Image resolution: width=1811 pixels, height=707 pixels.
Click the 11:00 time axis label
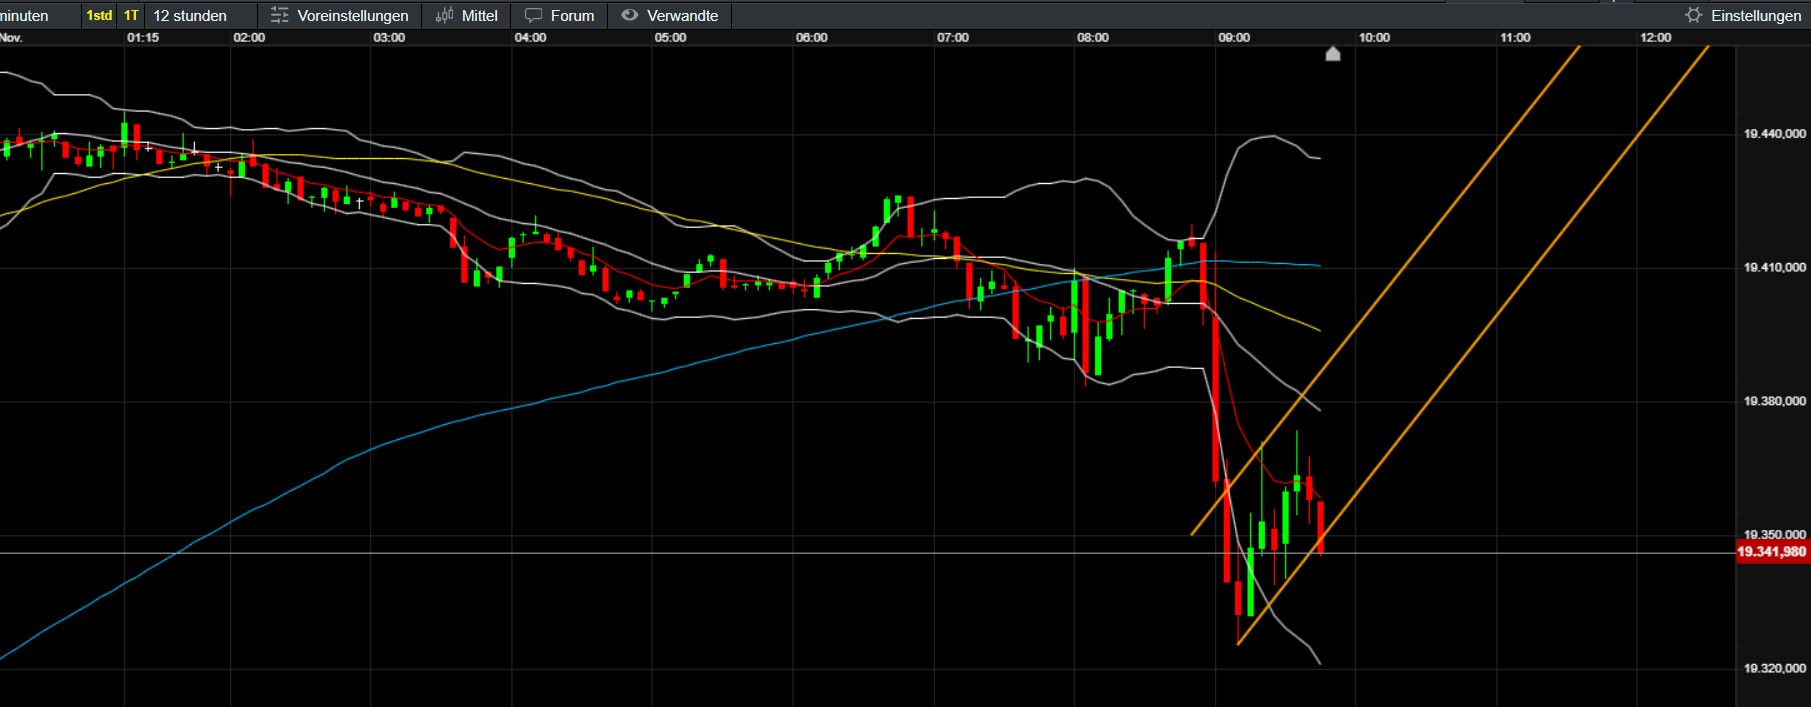[x=1515, y=38]
